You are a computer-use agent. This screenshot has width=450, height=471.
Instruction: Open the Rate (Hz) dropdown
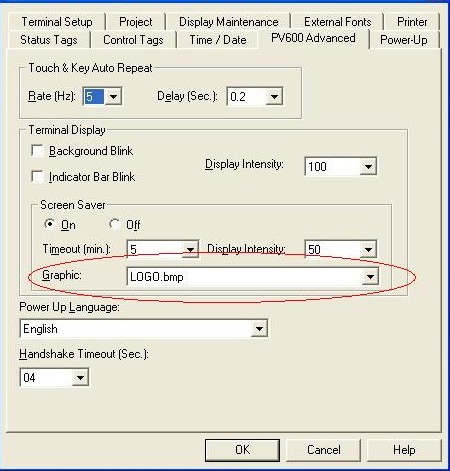(x=113, y=97)
